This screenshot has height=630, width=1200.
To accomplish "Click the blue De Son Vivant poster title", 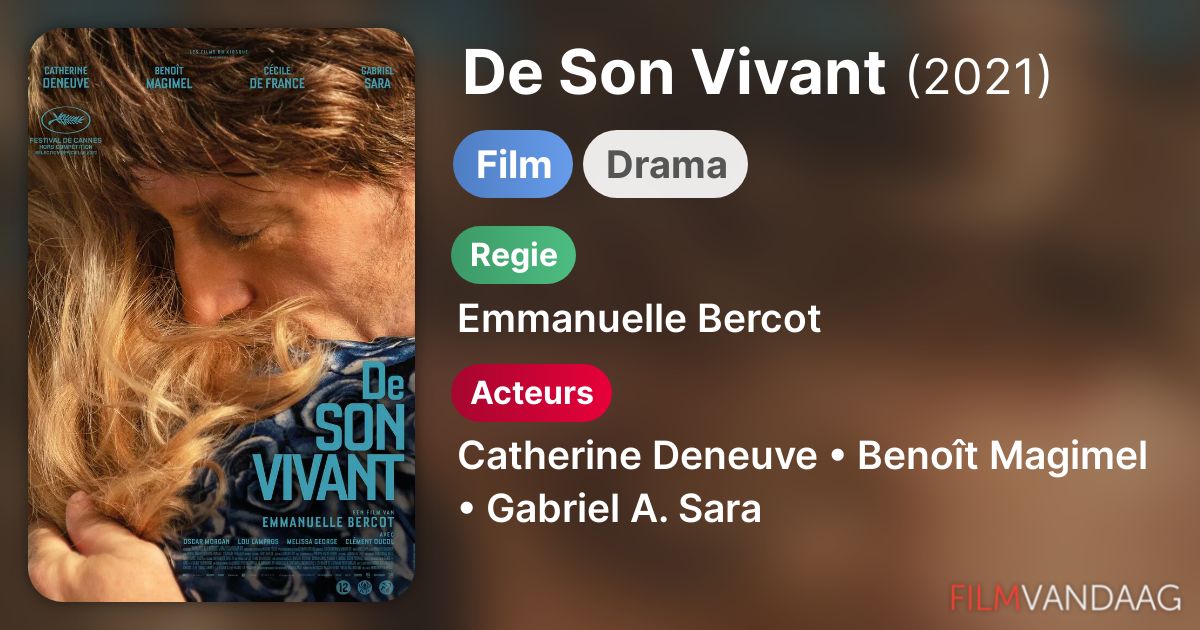I will 329,431.
